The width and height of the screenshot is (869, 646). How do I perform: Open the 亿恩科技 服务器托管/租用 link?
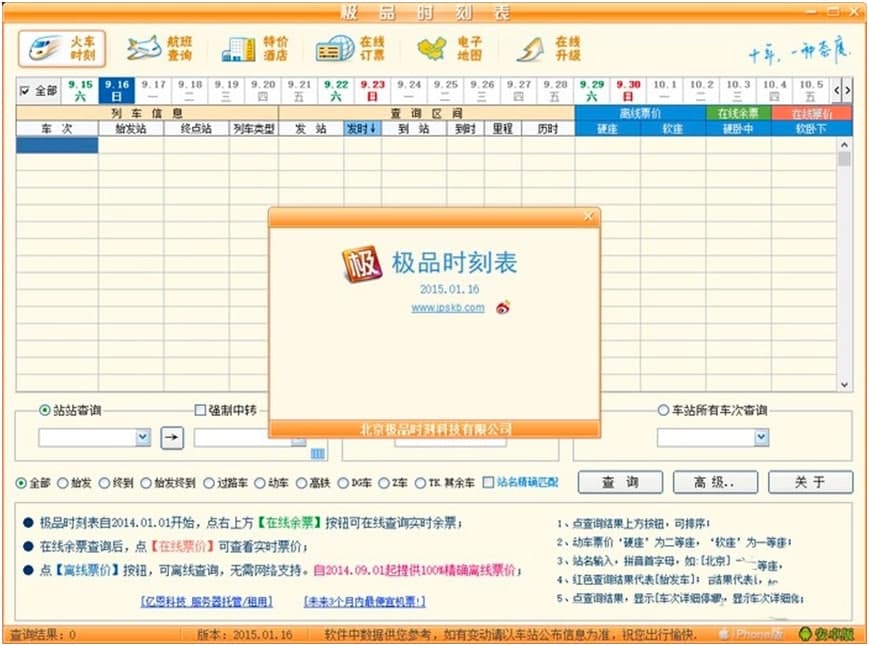coord(207,601)
